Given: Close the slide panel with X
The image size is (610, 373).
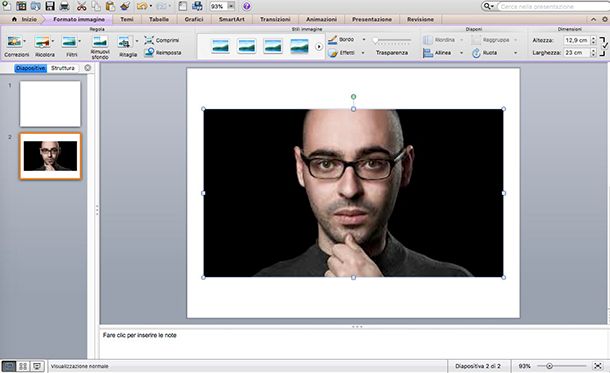Looking at the screenshot, I should (x=88, y=68).
